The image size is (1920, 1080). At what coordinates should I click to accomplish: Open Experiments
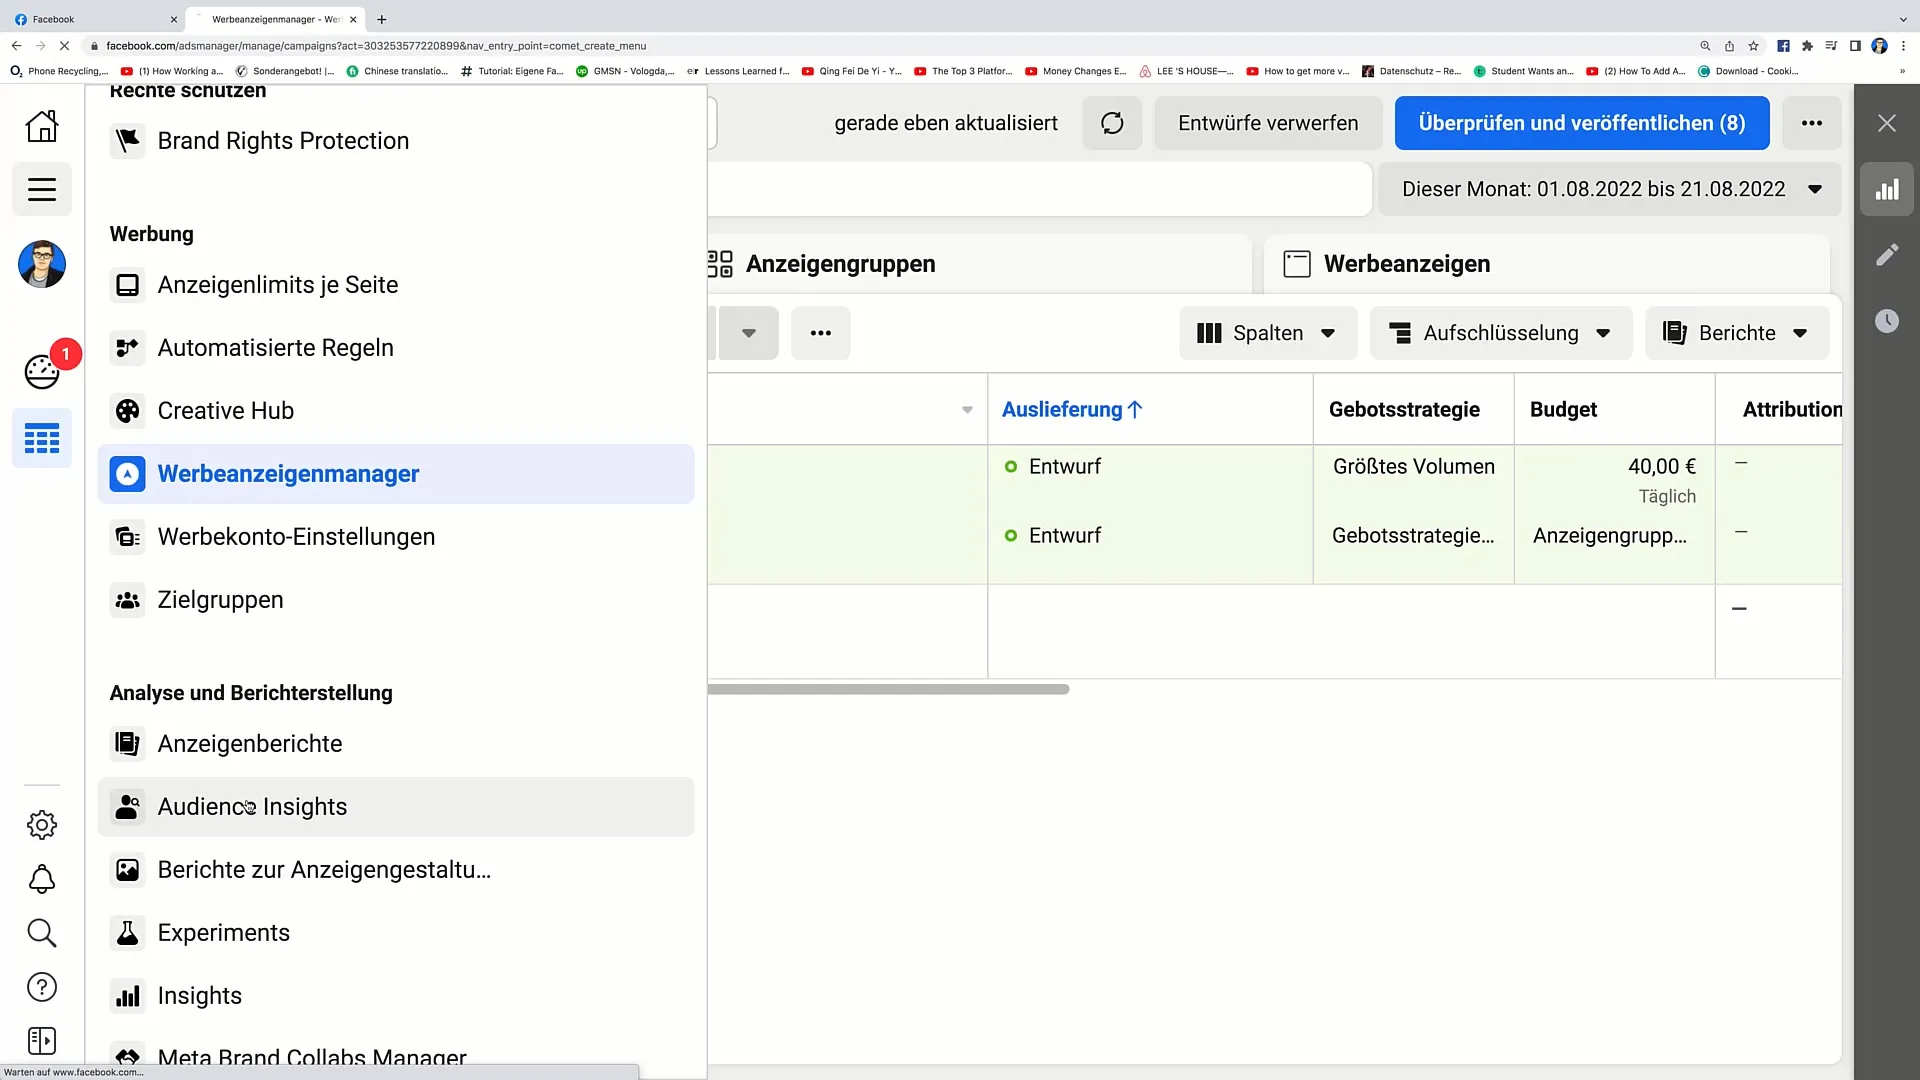click(x=396, y=933)
